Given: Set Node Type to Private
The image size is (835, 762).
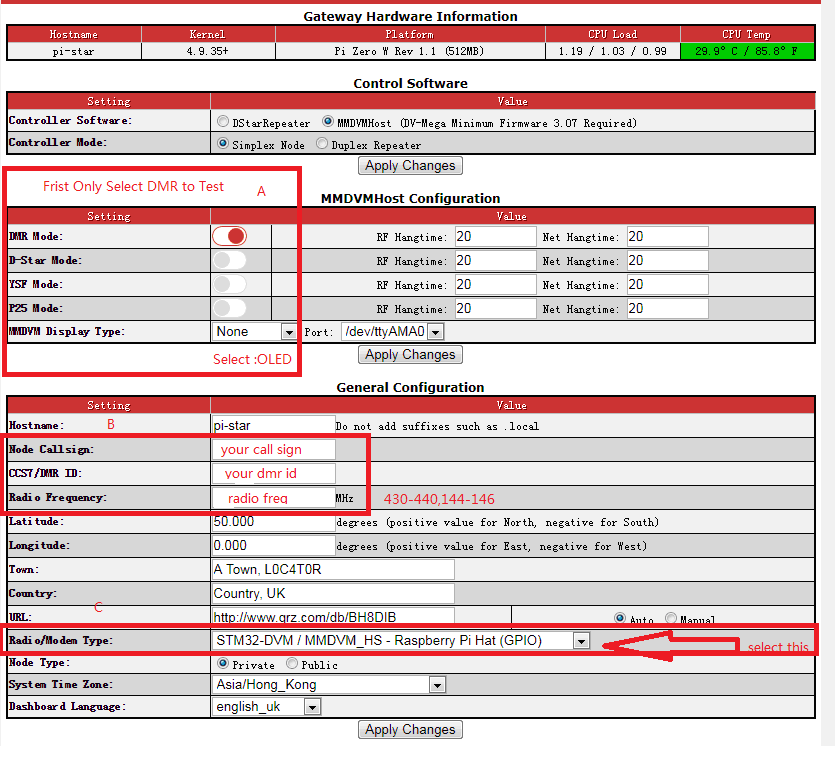Looking at the screenshot, I should point(223,663).
